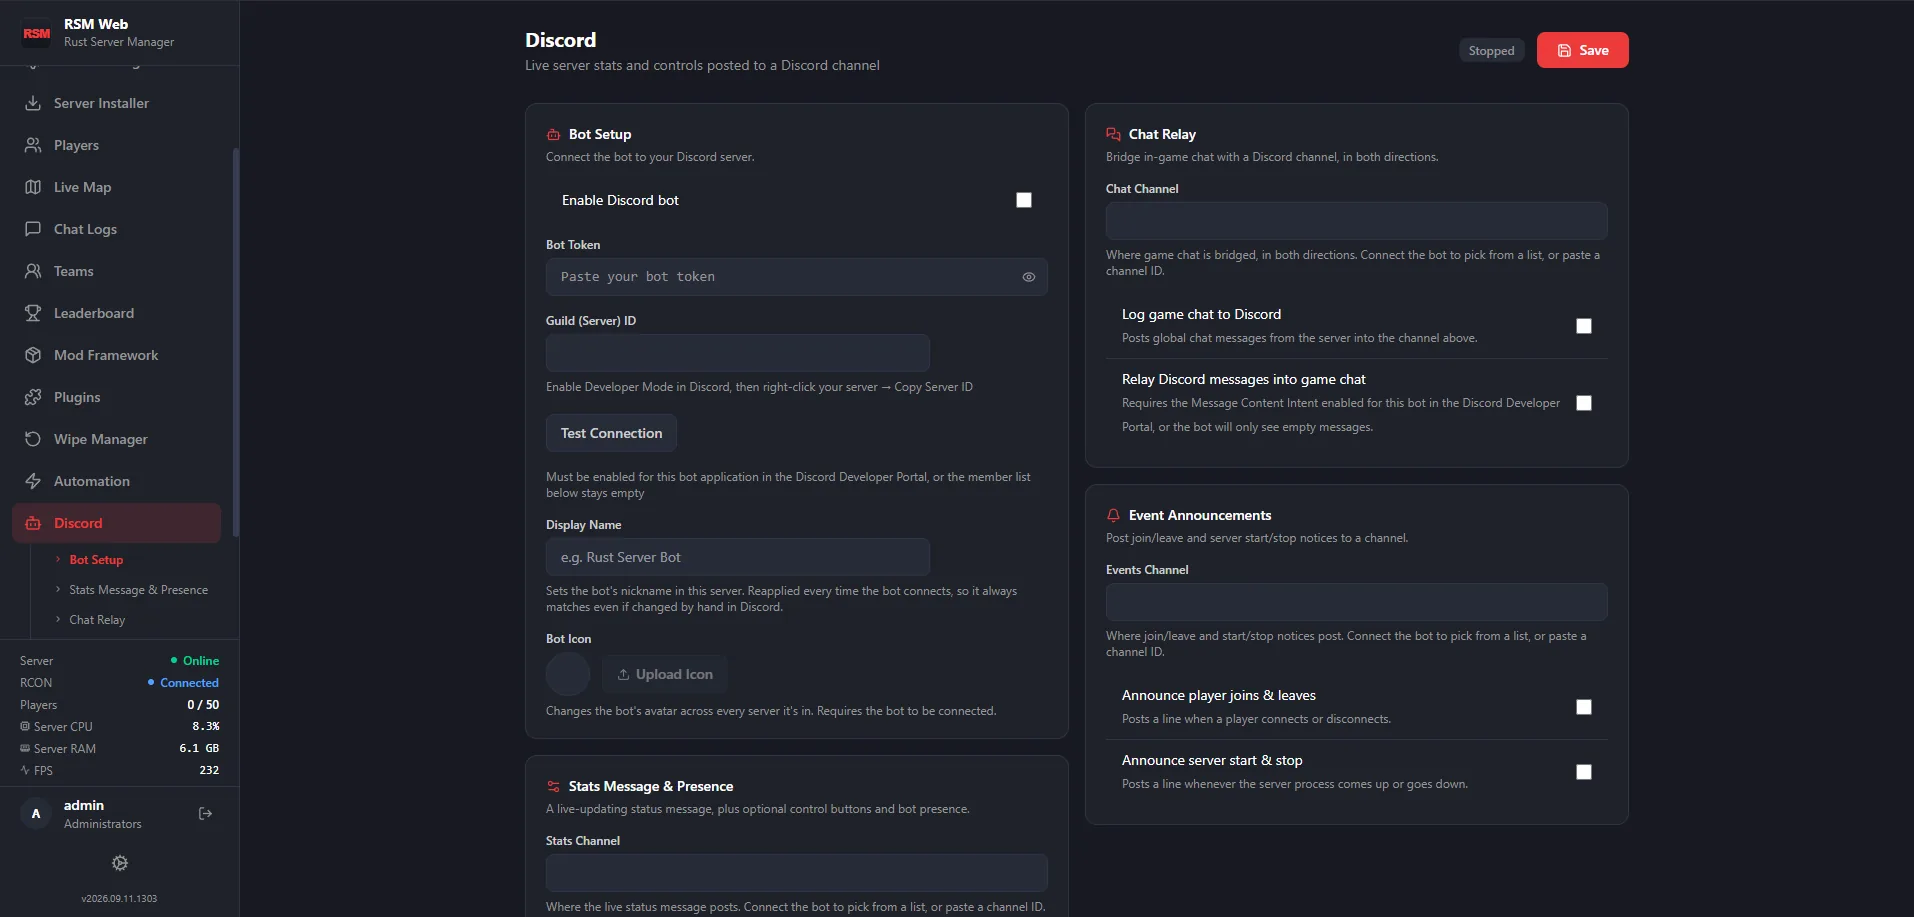Viewport: 1914px width, 917px height.
Task: Open the Mod Framework page
Action: pyautogui.click(x=117, y=355)
